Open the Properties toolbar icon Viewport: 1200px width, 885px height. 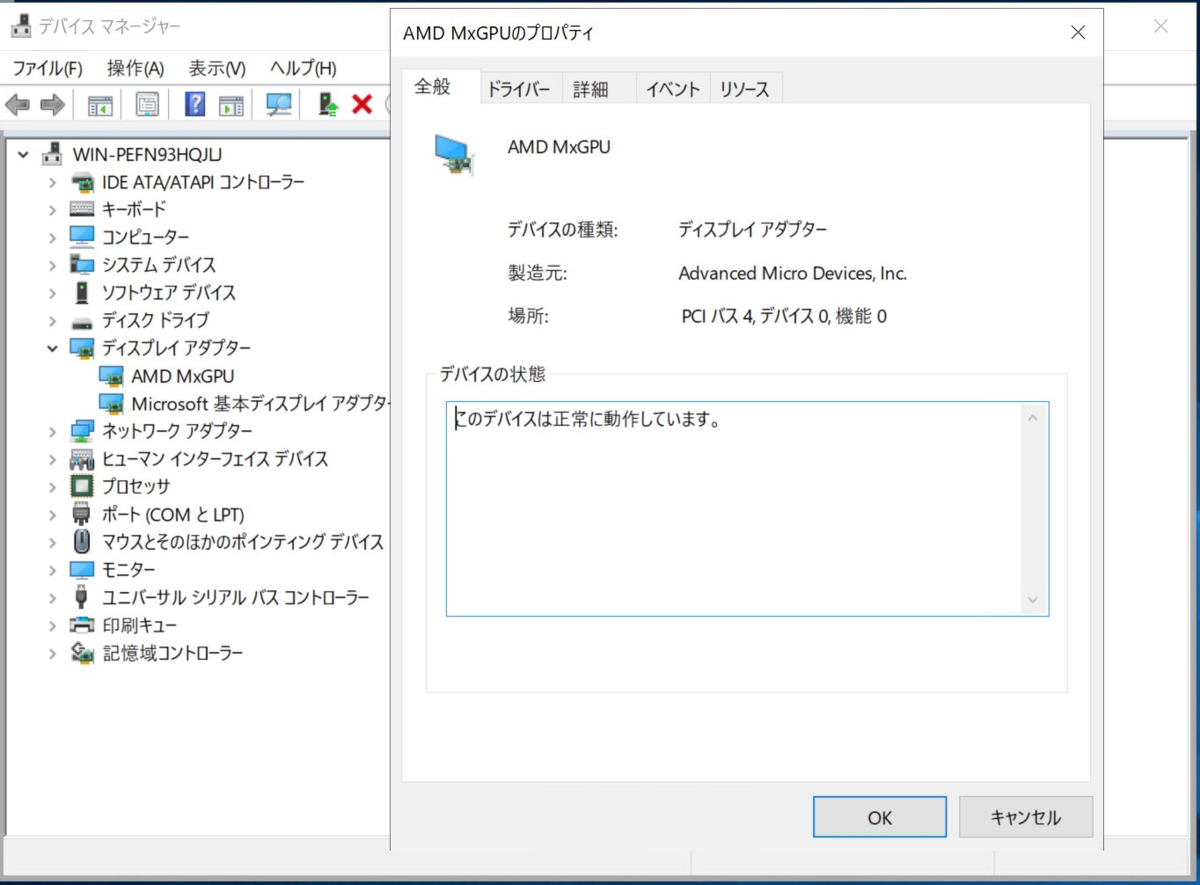(147, 104)
